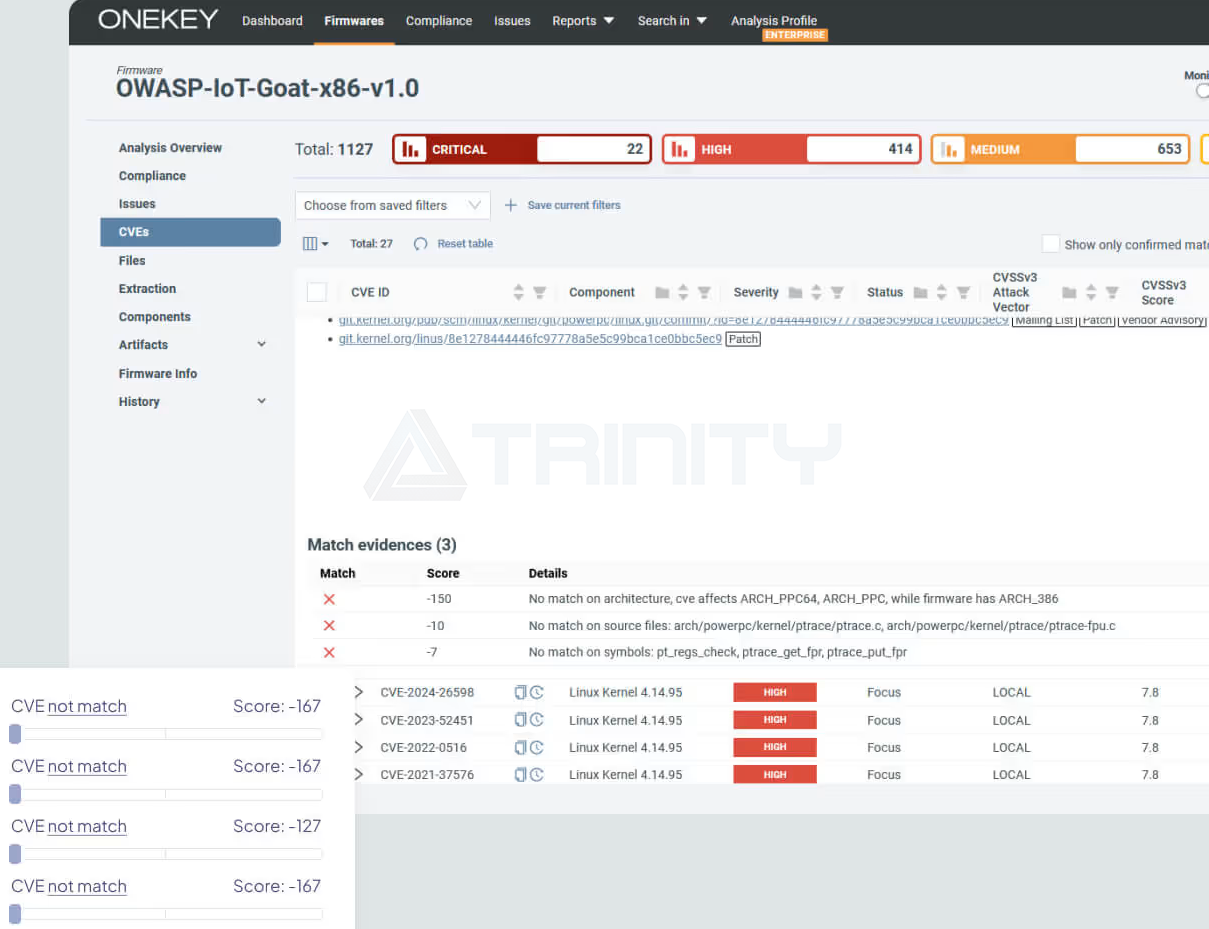Viewport: 1209px width, 929px height.
Task: Click the first 'not match' link in the score panel
Action: 87,707
